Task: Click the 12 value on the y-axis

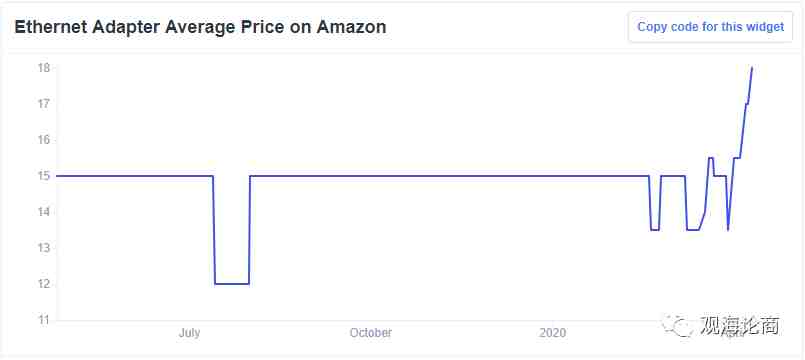Action: point(43,284)
